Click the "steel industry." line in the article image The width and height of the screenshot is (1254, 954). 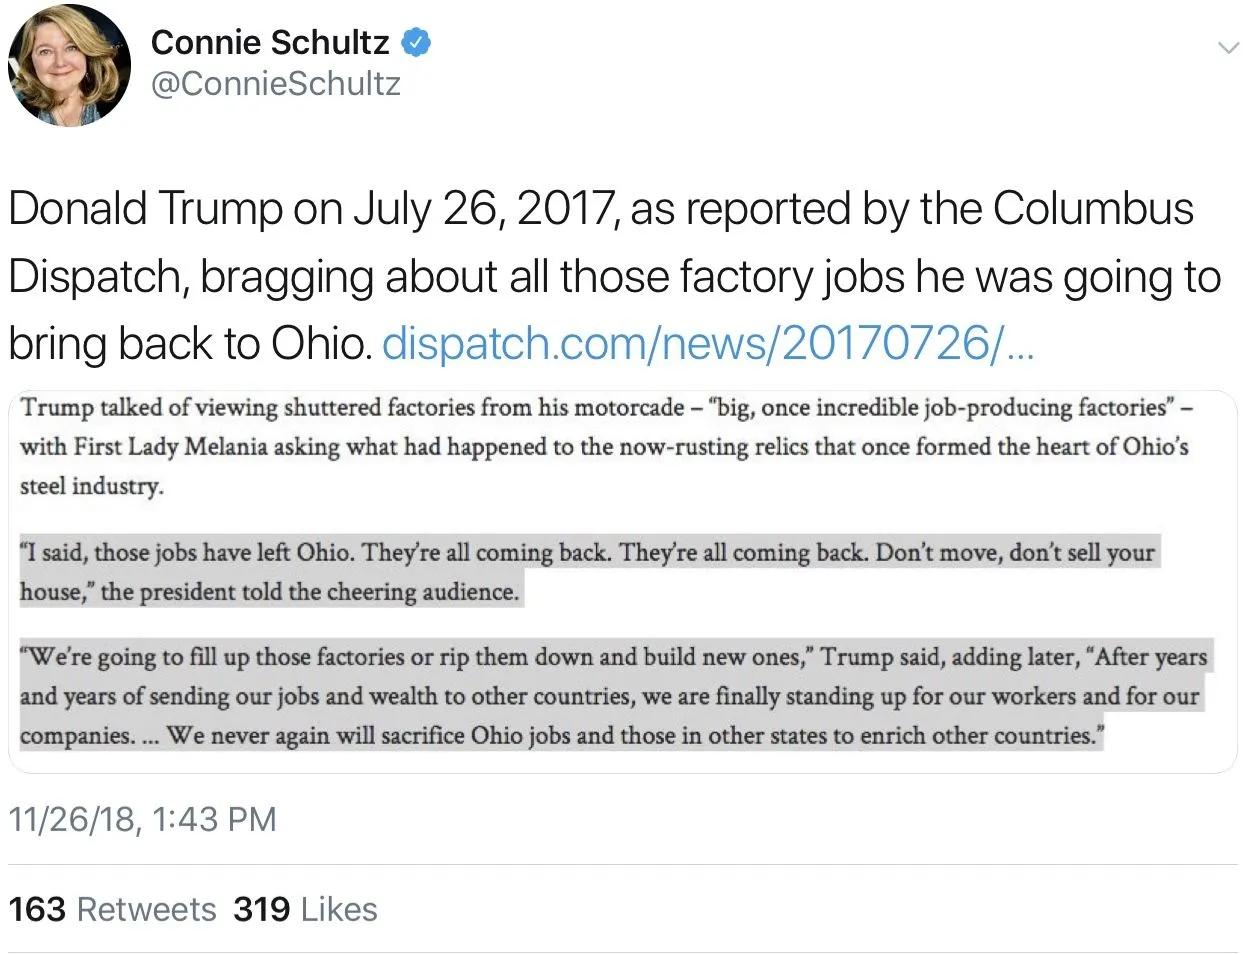point(92,487)
